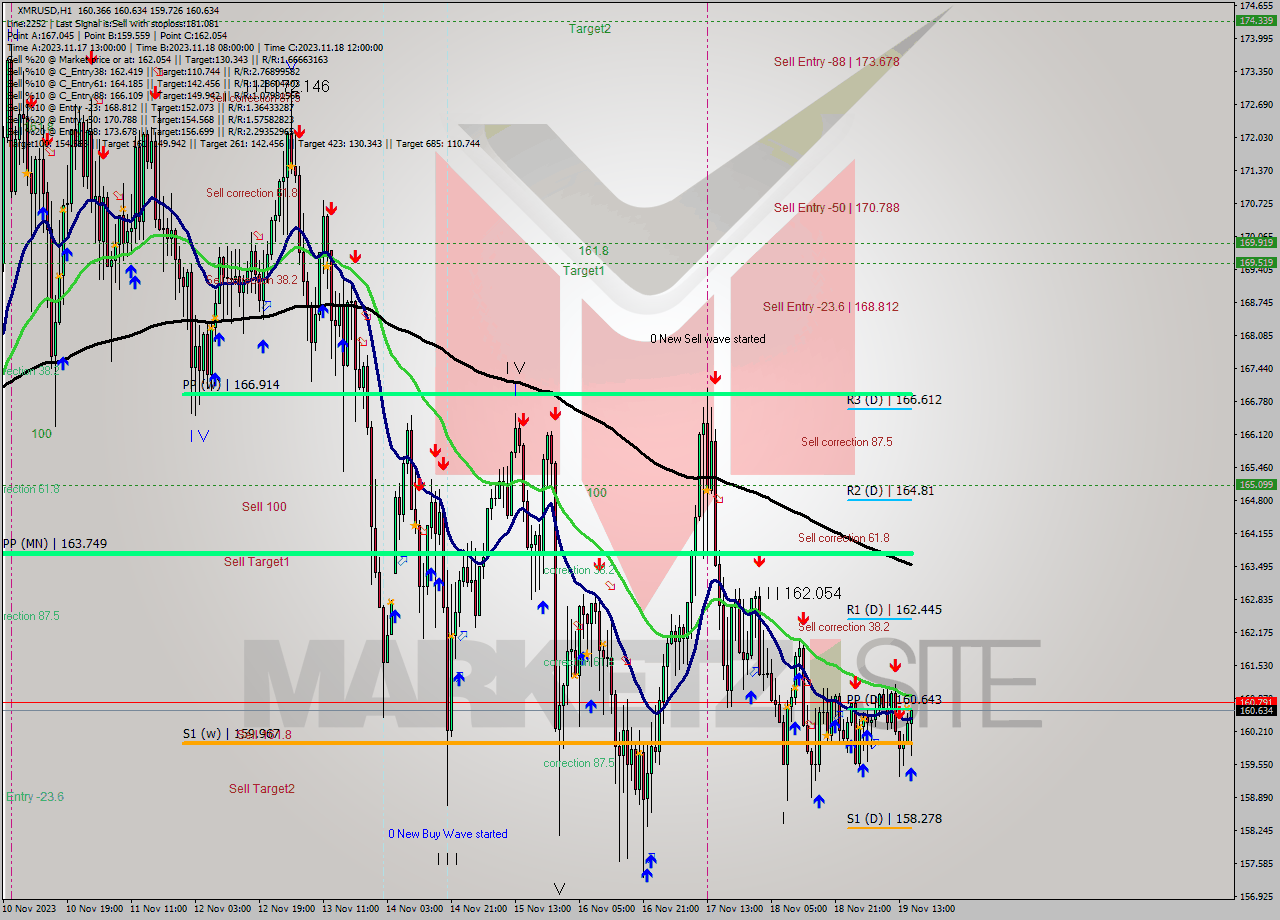This screenshot has height=920, width=1280.
Task: Click the '17 Nov 13:00' time label
Action: pyautogui.click(x=734, y=909)
